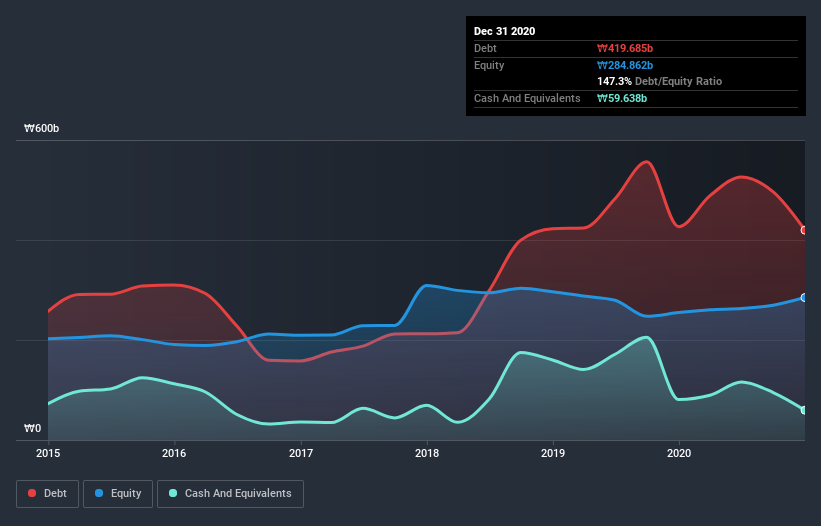
Task: Click the 2015 x-axis label
Action: pyautogui.click(x=48, y=453)
